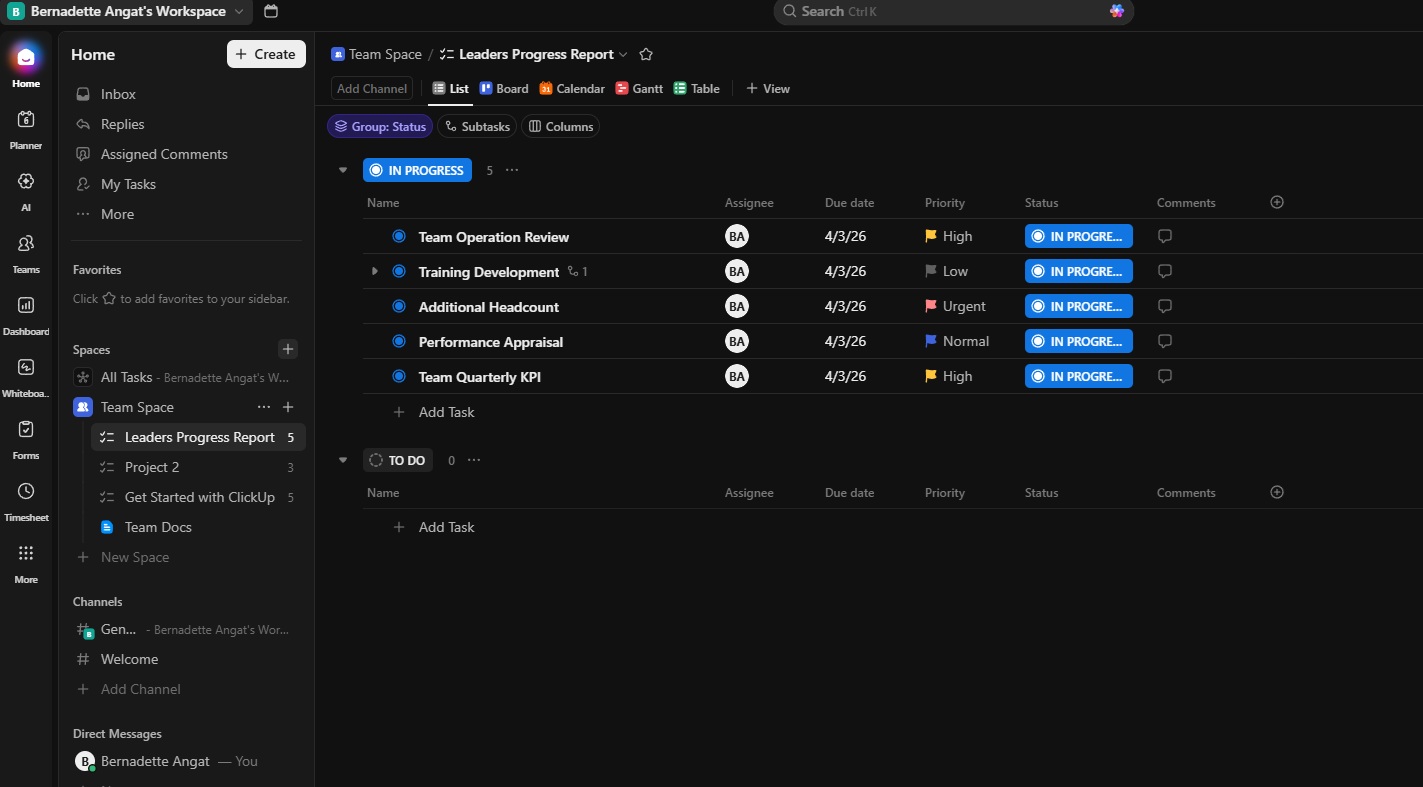Click the BA assignee avatar for Team Quarterly KPI
This screenshot has width=1423, height=787.
tap(737, 377)
